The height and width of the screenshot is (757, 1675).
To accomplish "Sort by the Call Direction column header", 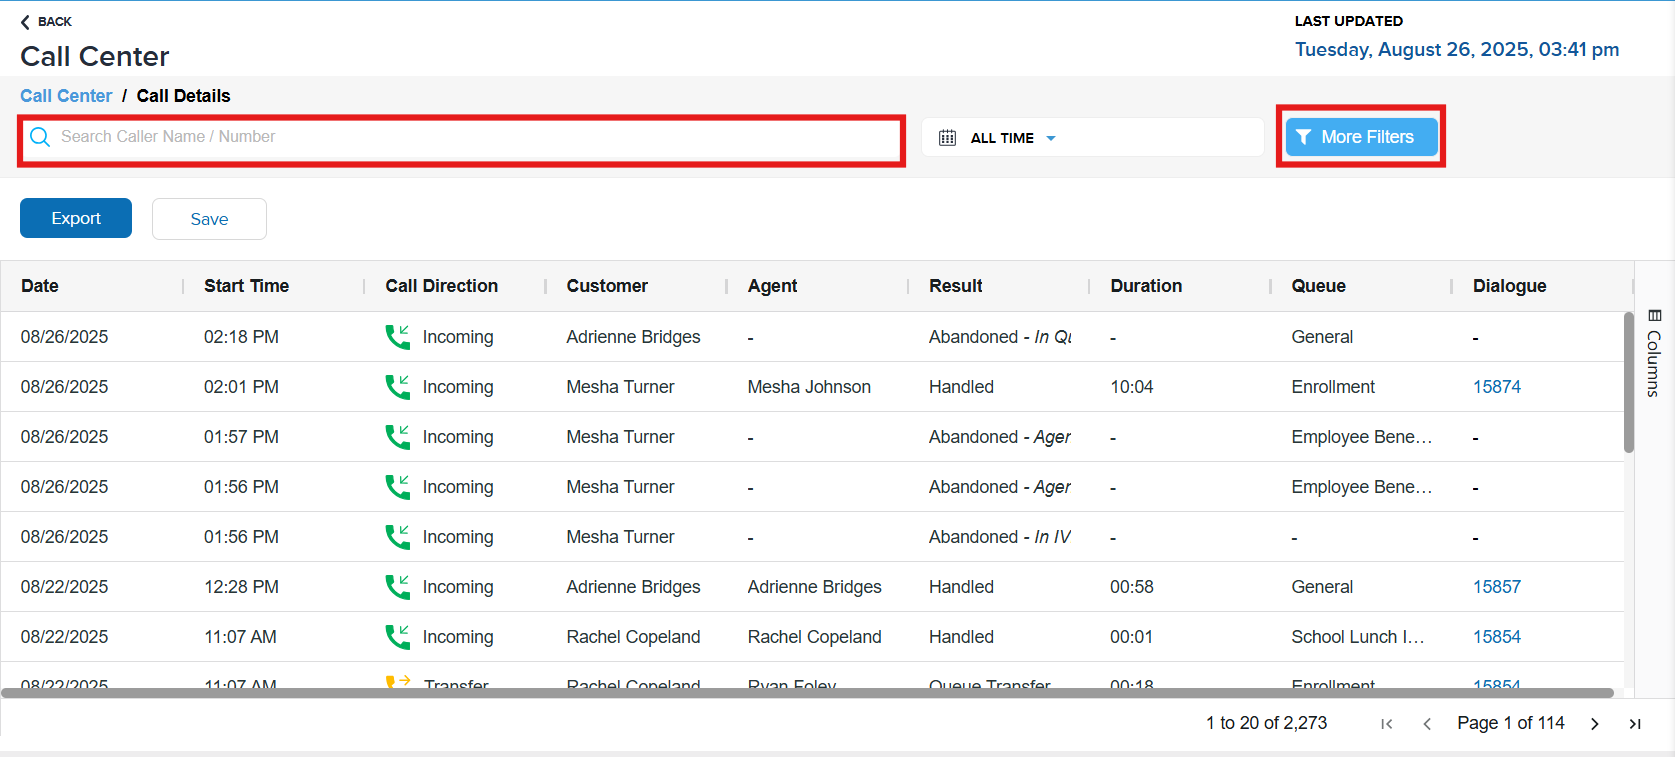I will (441, 286).
